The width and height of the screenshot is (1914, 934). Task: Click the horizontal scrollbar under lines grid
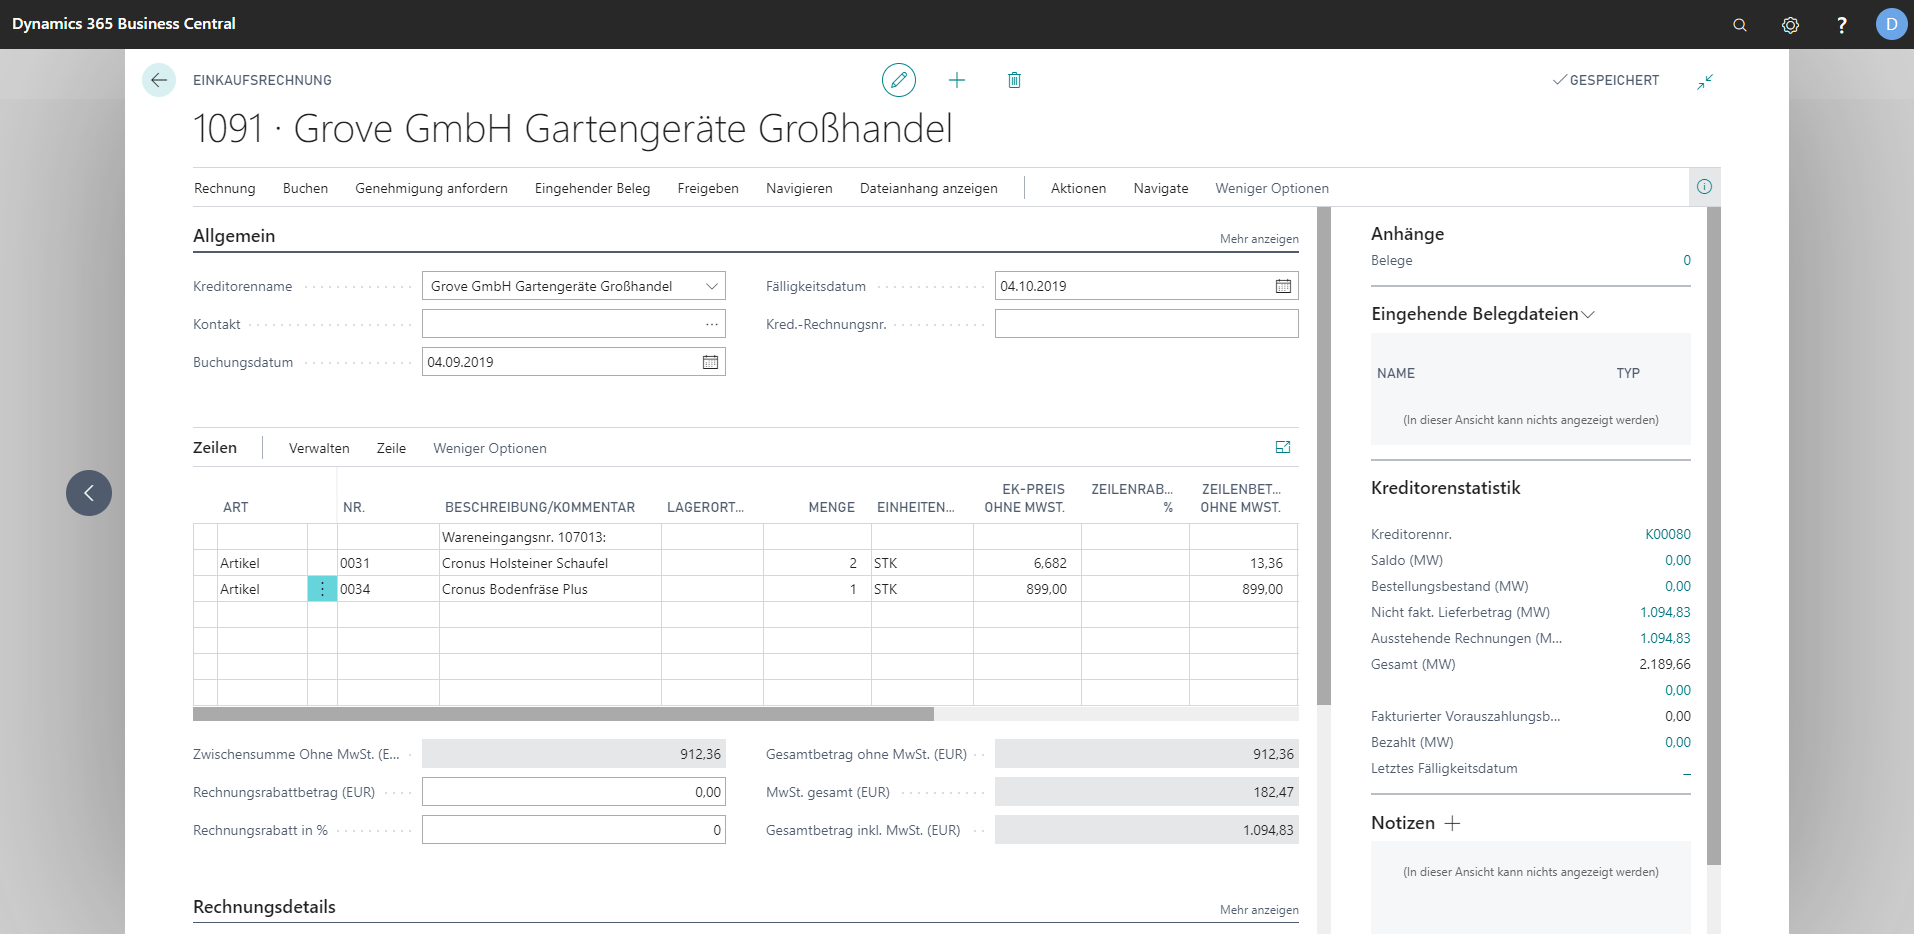(563, 714)
